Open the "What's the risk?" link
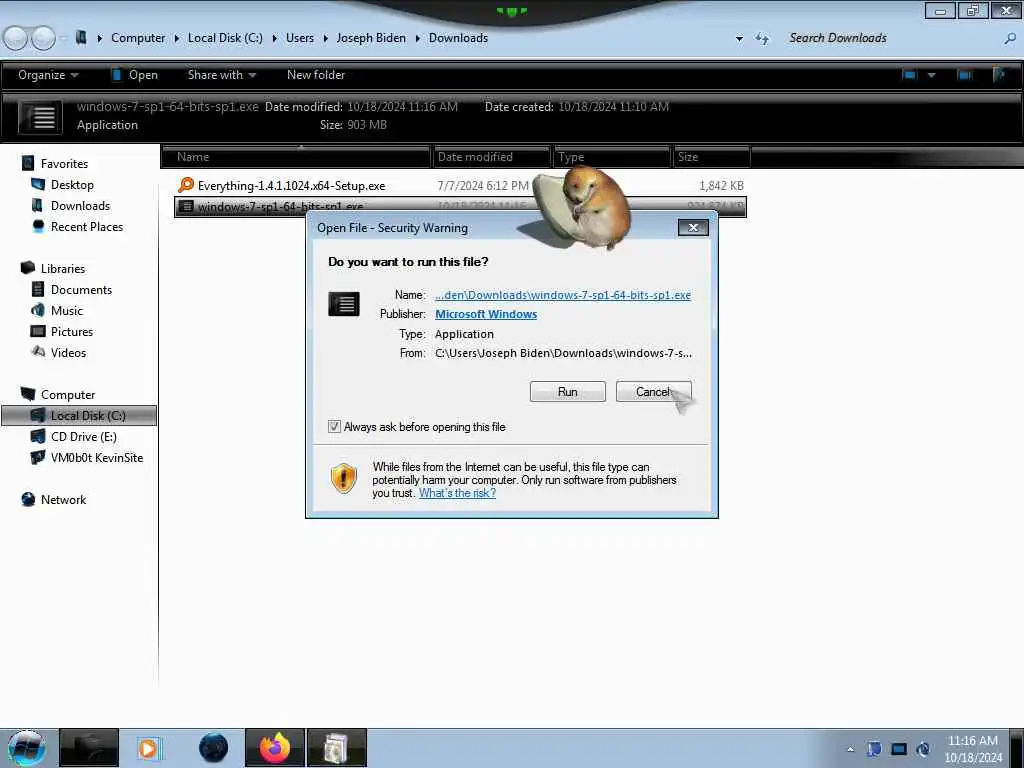Viewport: 1024px width, 768px height. pos(457,493)
